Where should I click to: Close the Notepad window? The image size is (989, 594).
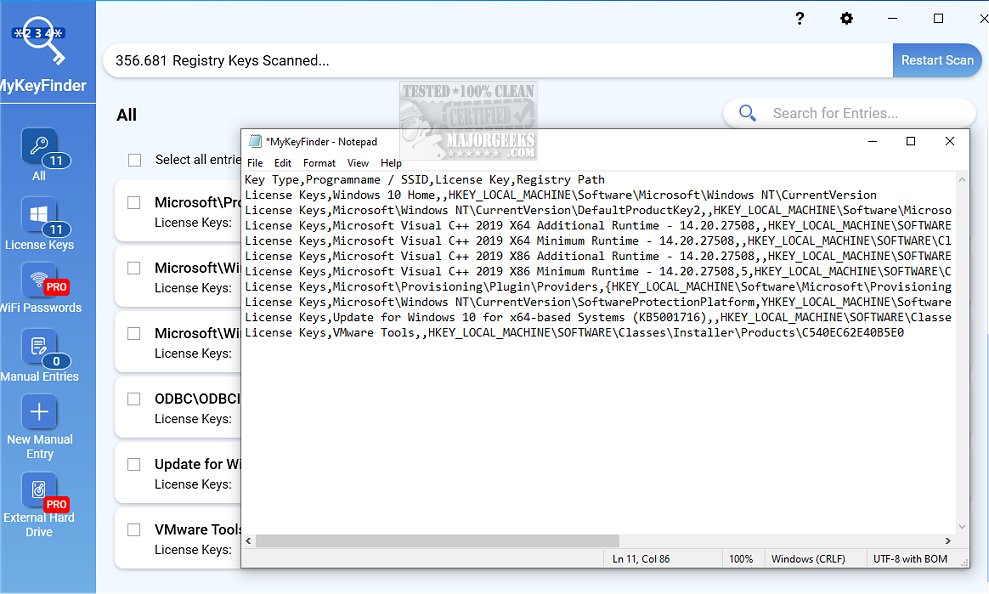click(950, 141)
